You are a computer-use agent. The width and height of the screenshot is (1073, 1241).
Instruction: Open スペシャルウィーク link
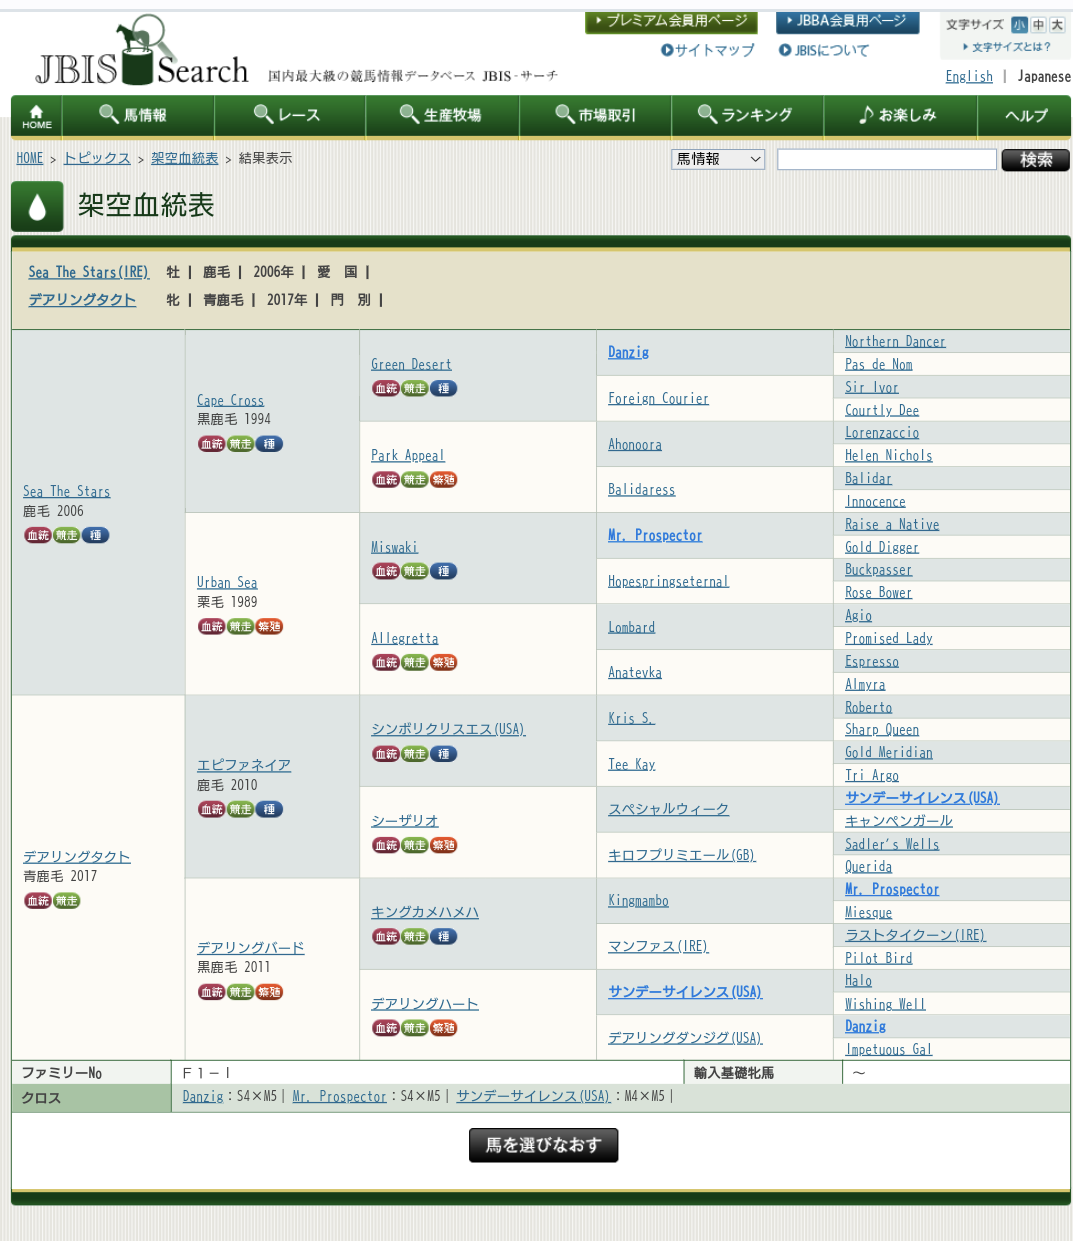tap(668, 809)
